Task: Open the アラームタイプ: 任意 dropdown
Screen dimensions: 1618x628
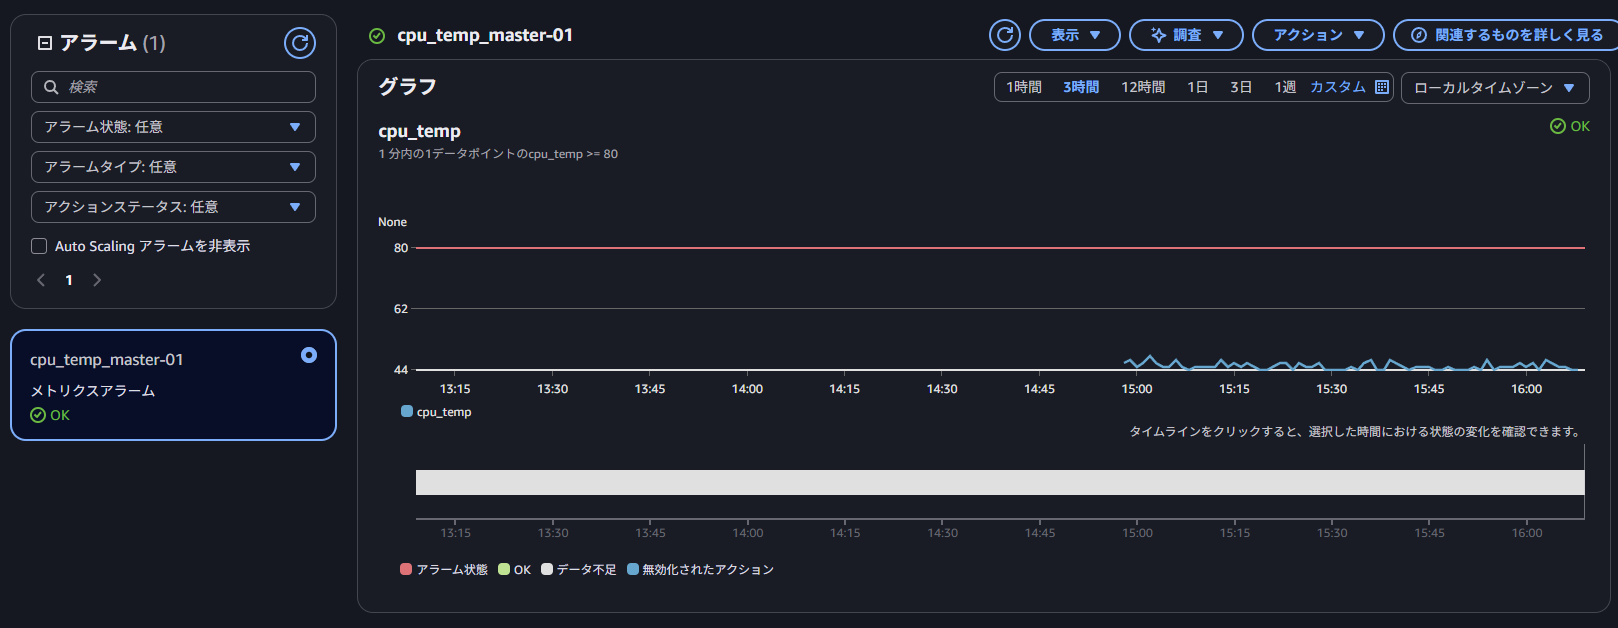Action: coord(173,167)
